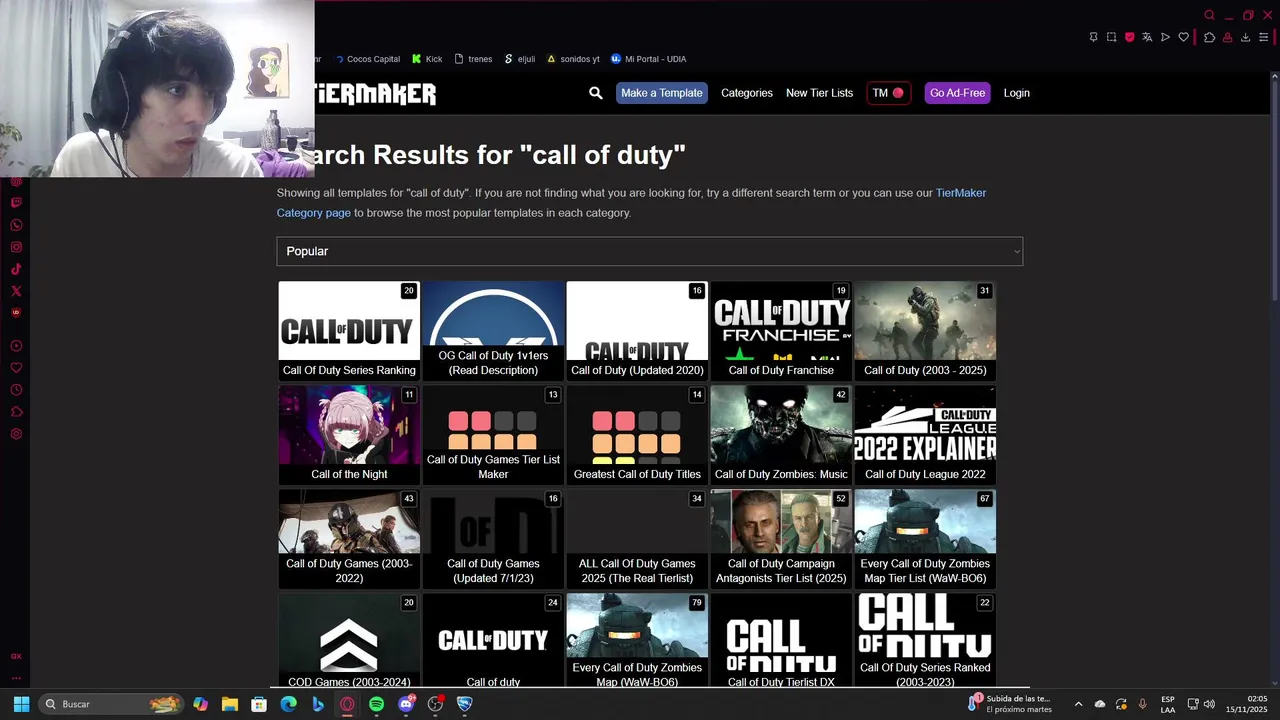
Task: Open X (Twitter) in the browser sidebar
Action: (x=16, y=291)
